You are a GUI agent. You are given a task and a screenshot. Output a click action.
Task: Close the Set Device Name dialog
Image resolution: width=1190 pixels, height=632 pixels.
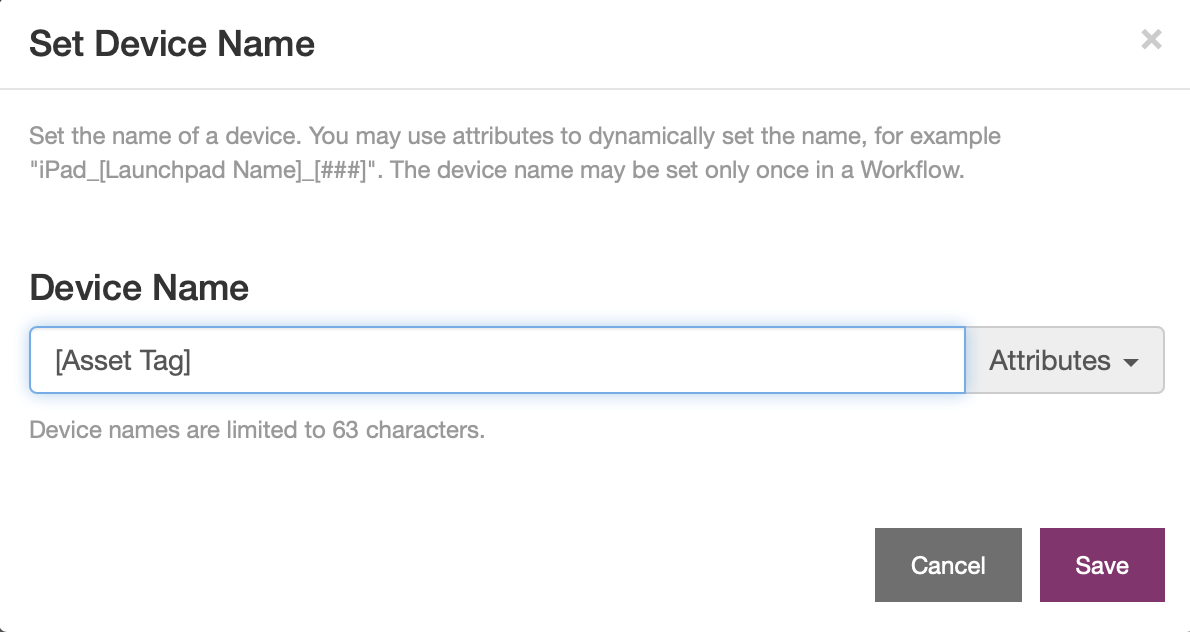(x=1151, y=40)
